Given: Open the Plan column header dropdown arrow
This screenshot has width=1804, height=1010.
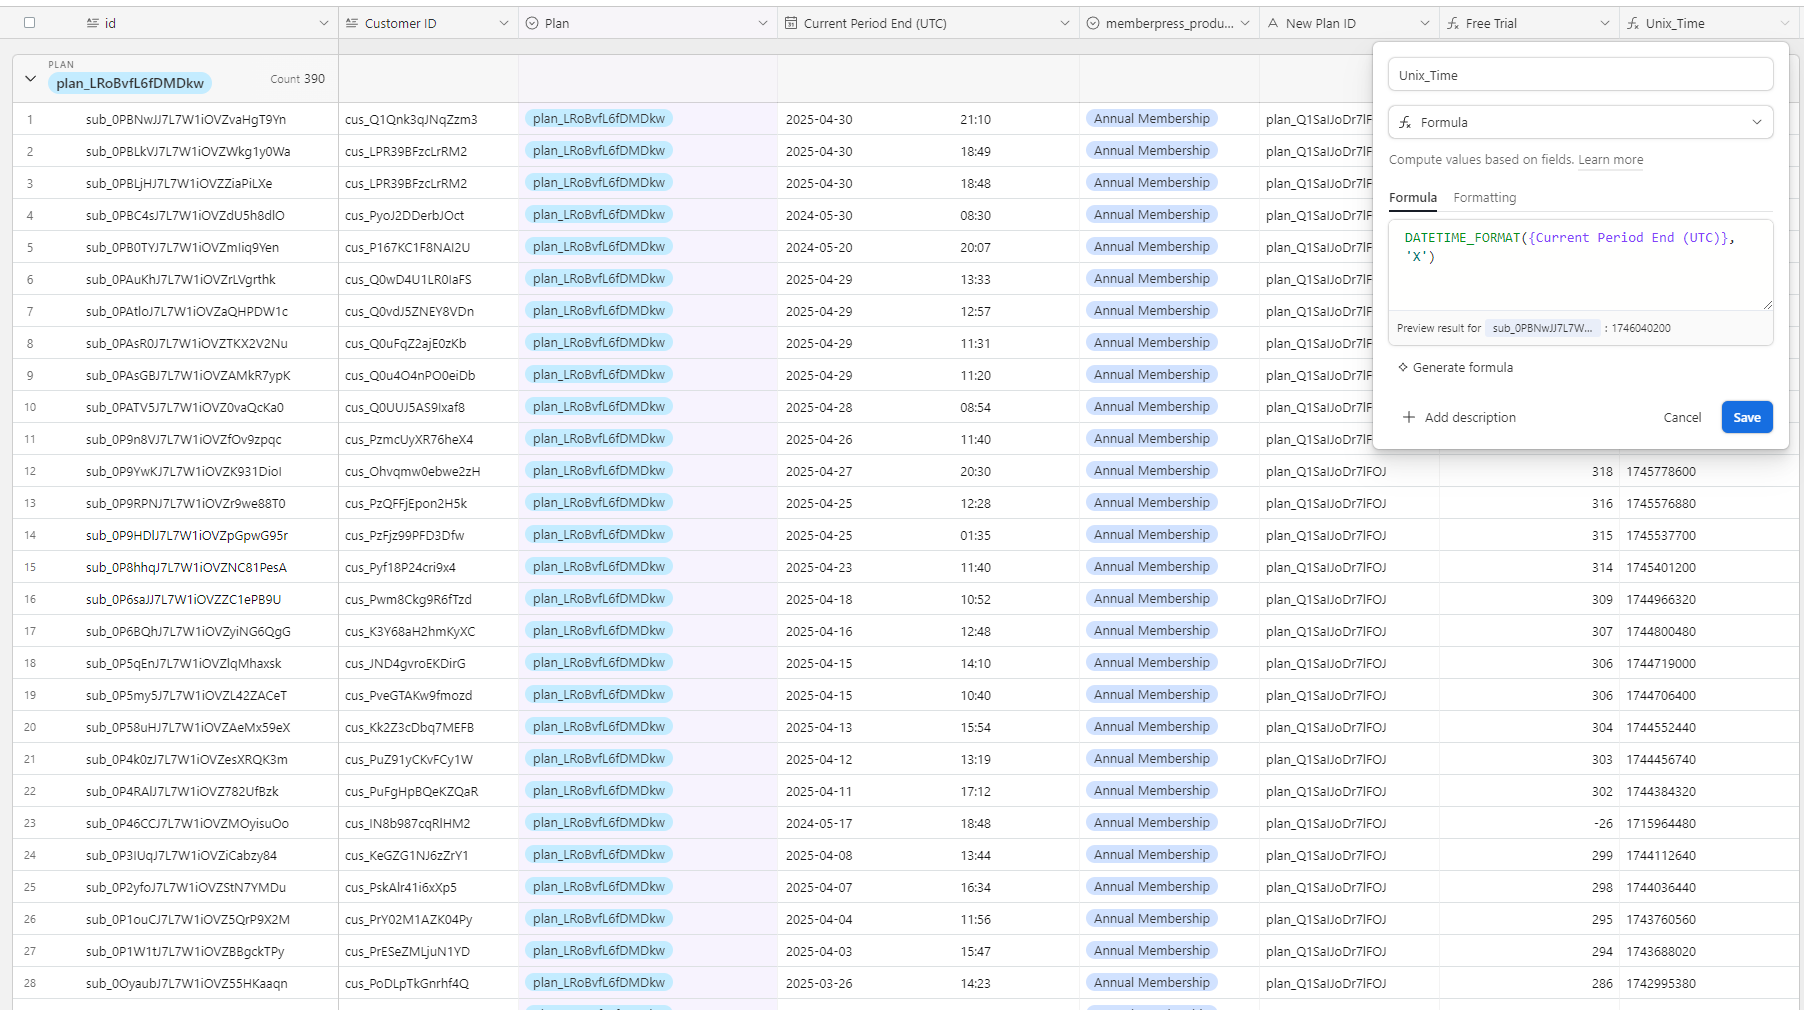Looking at the screenshot, I should click(763, 23).
